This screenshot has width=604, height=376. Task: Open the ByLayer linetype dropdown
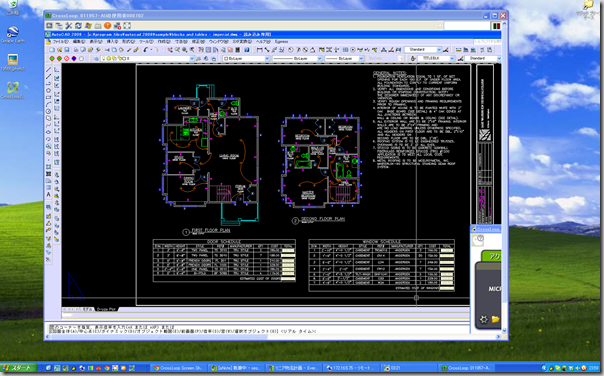pos(319,59)
